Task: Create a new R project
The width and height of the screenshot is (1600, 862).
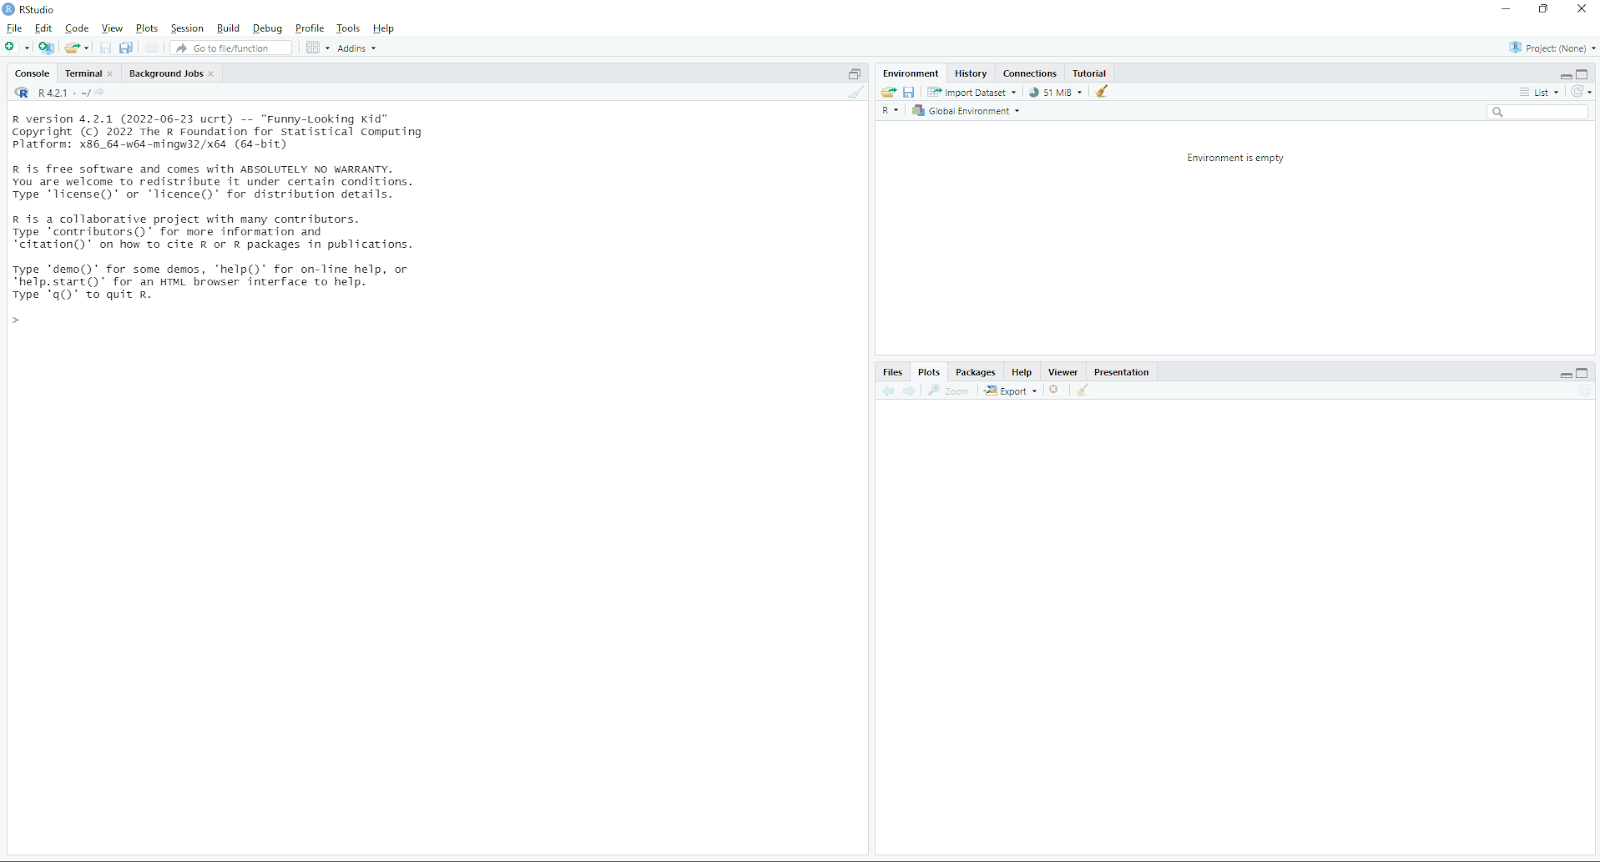Action: click(x=46, y=48)
